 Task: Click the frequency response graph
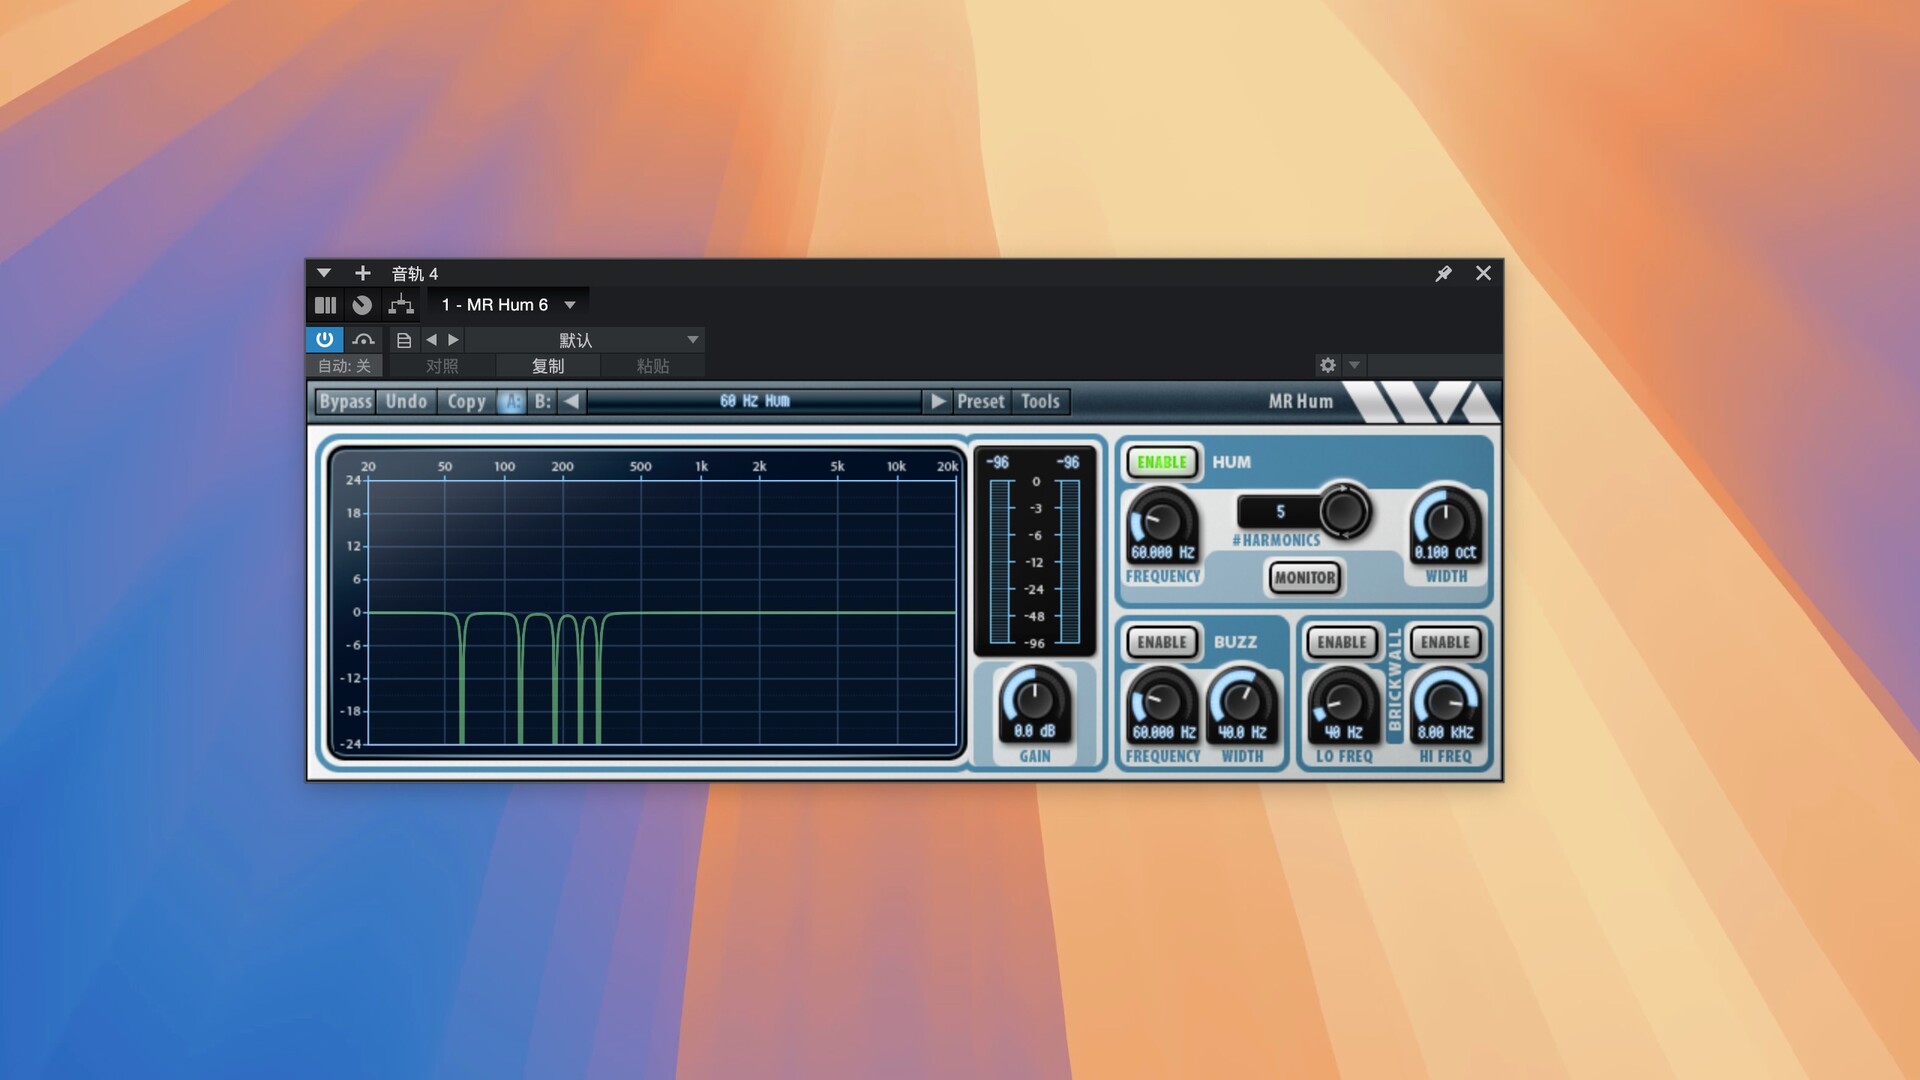[x=661, y=612]
